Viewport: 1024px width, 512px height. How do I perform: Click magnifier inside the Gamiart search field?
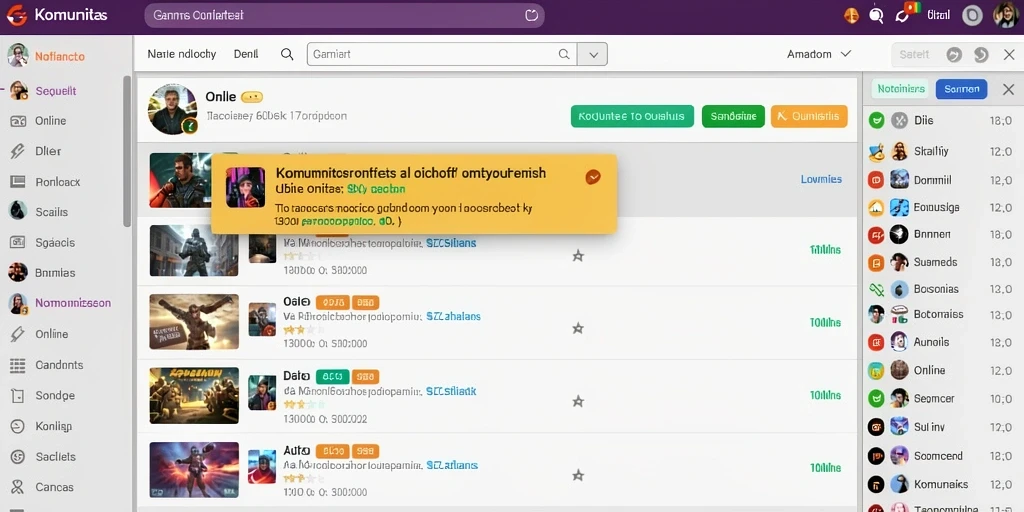click(564, 54)
